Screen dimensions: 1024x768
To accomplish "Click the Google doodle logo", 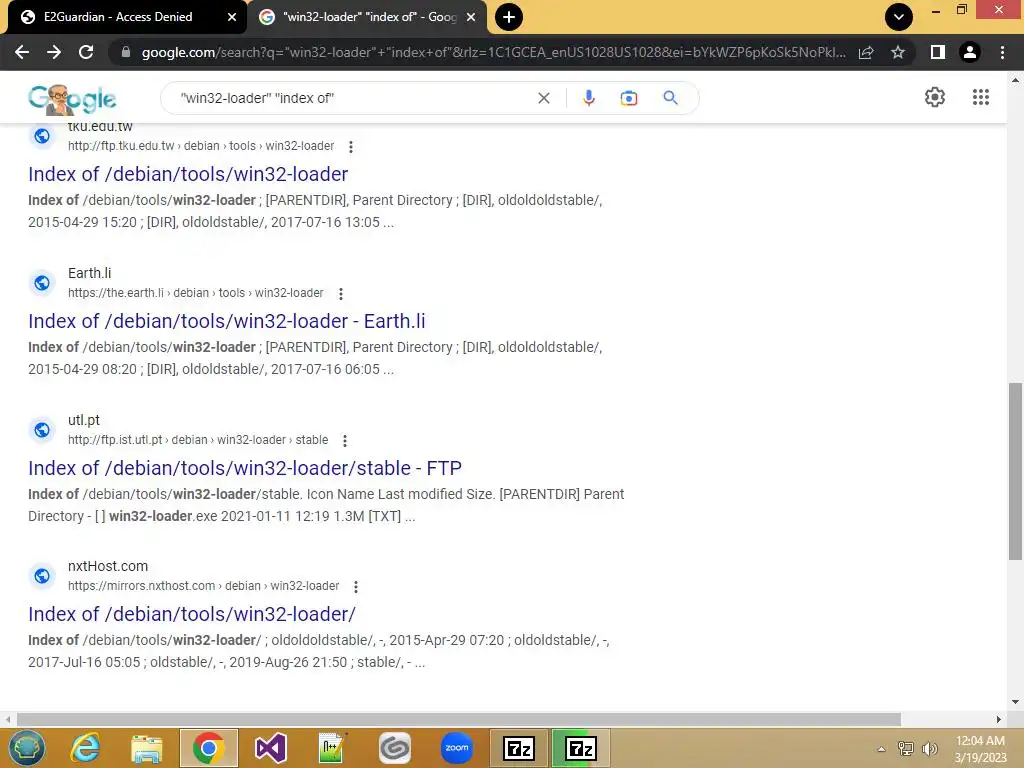I will (x=72, y=99).
